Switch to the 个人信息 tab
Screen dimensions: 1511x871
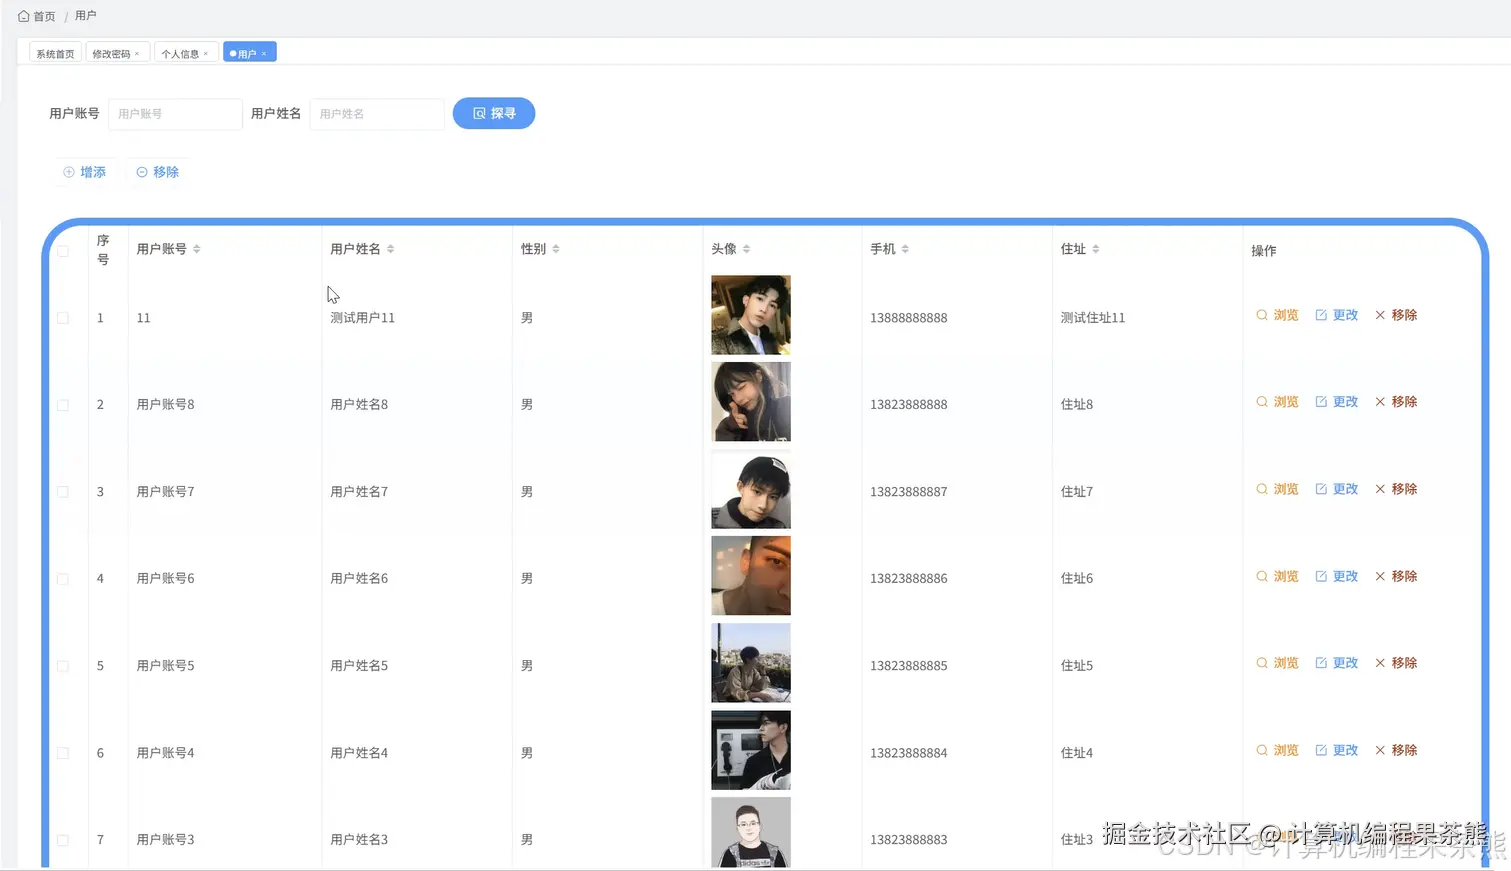click(180, 52)
